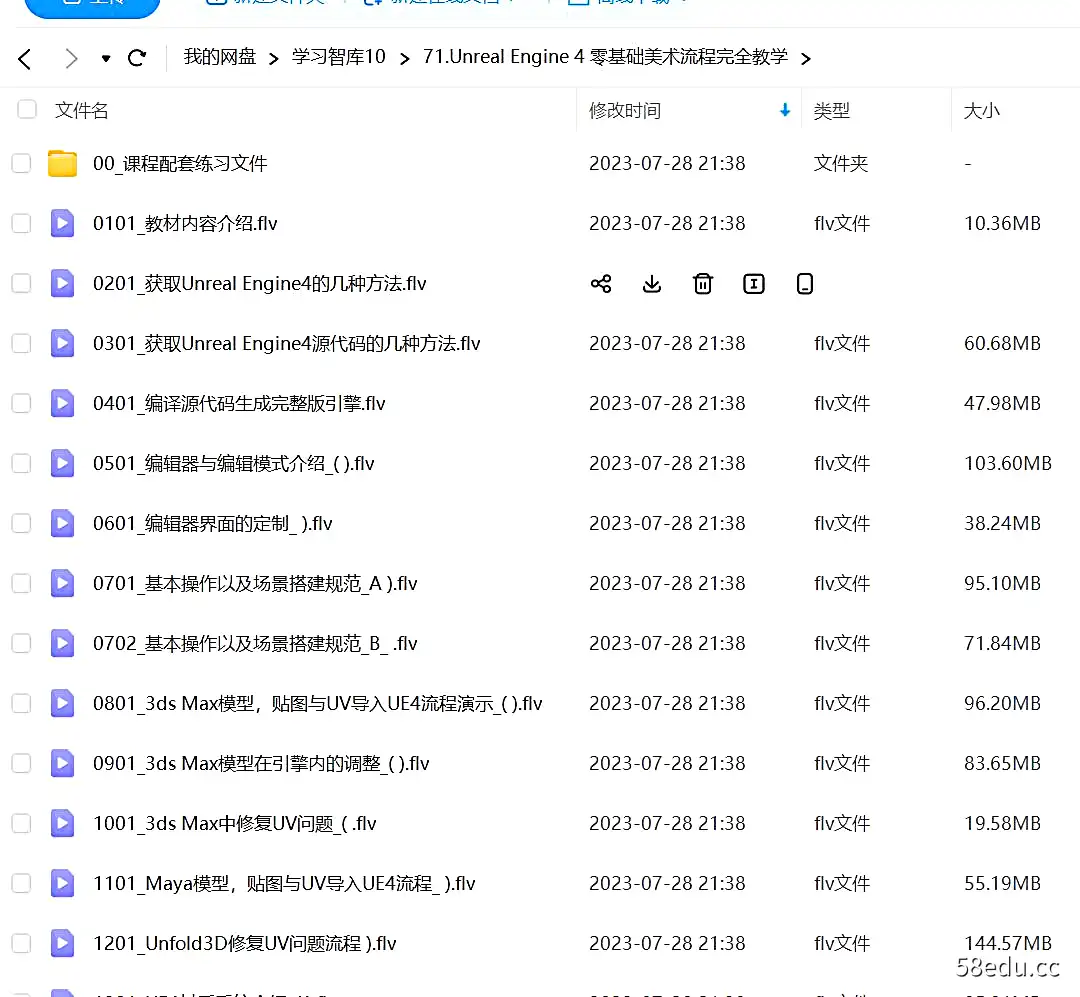1080x997 pixels.
Task: Delete 0201_获取Unreal Engine4的几种方法.flv via trash icon
Action: pos(703,284)
